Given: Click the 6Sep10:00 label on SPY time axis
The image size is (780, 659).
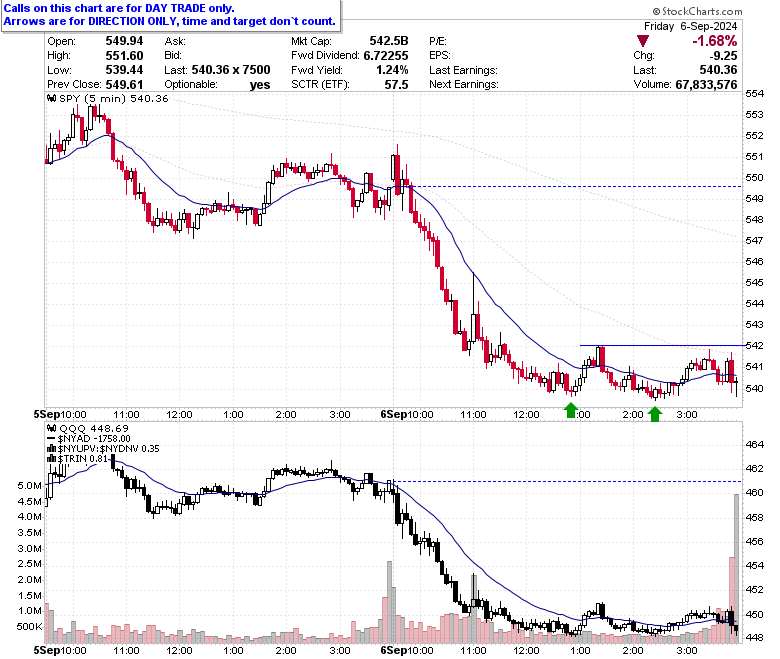Looking at the screenshot, I should [407, 415].
